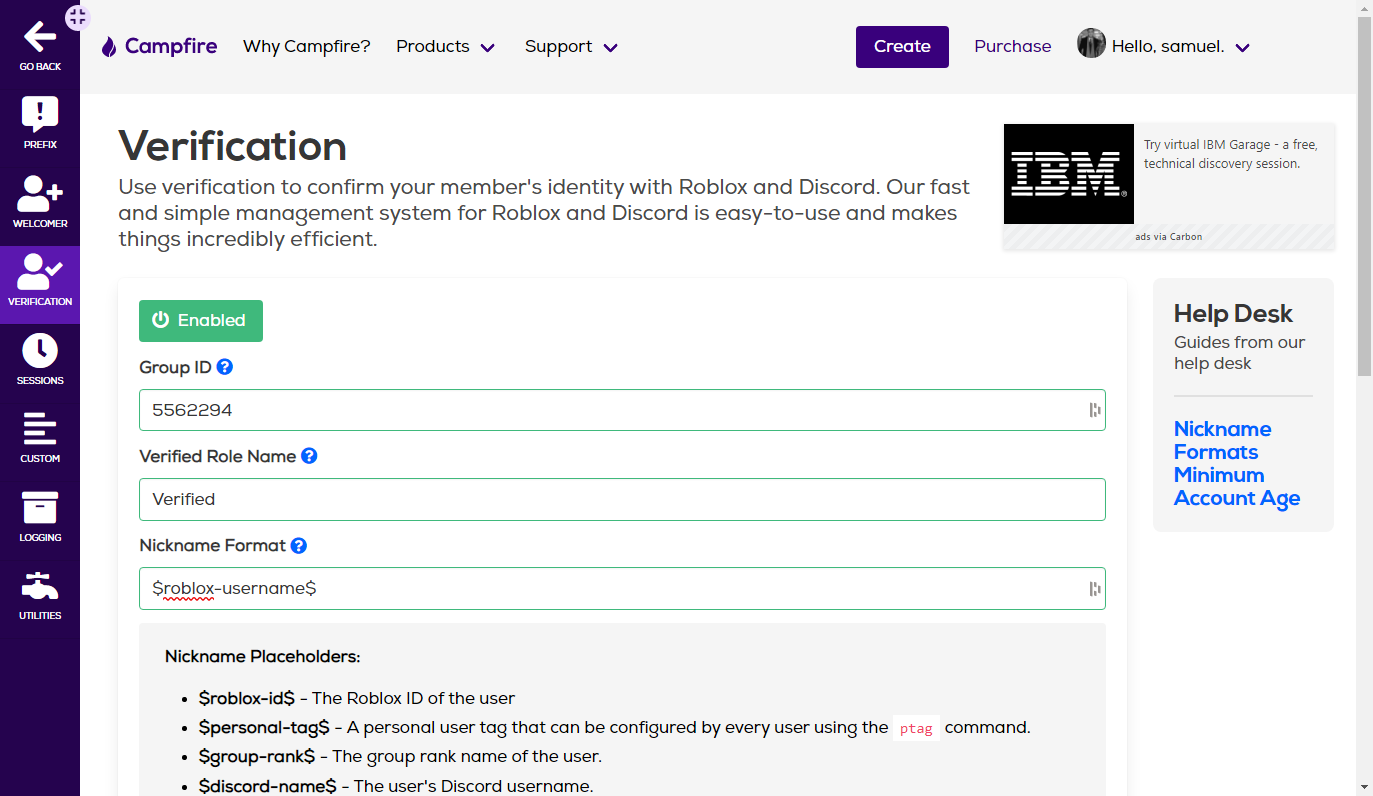Screen dimensions: 1373x796
Task: Click the $roblox-id$ placeholder text
Action: point(247,698)
